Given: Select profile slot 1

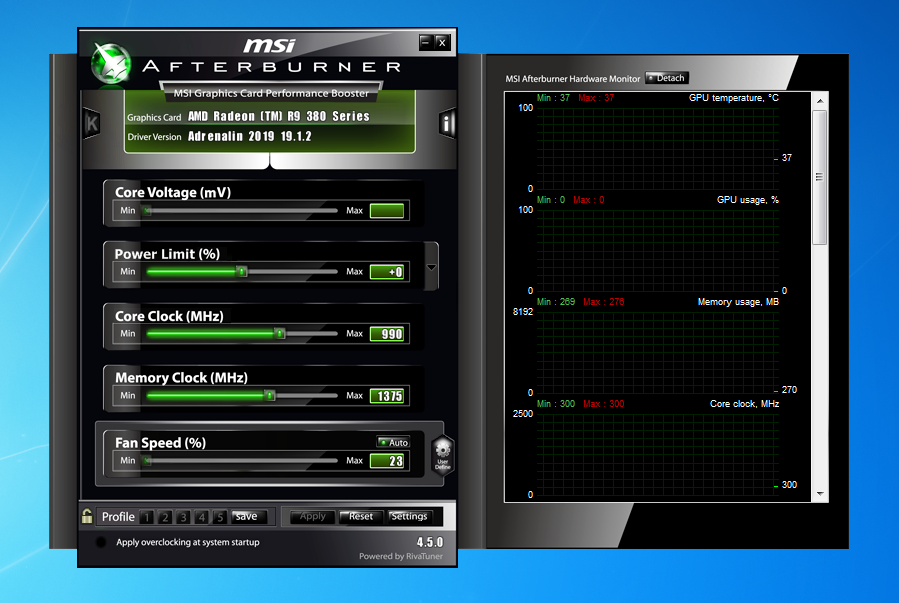Looking at the screenshot, I should (x=147, y=517).
